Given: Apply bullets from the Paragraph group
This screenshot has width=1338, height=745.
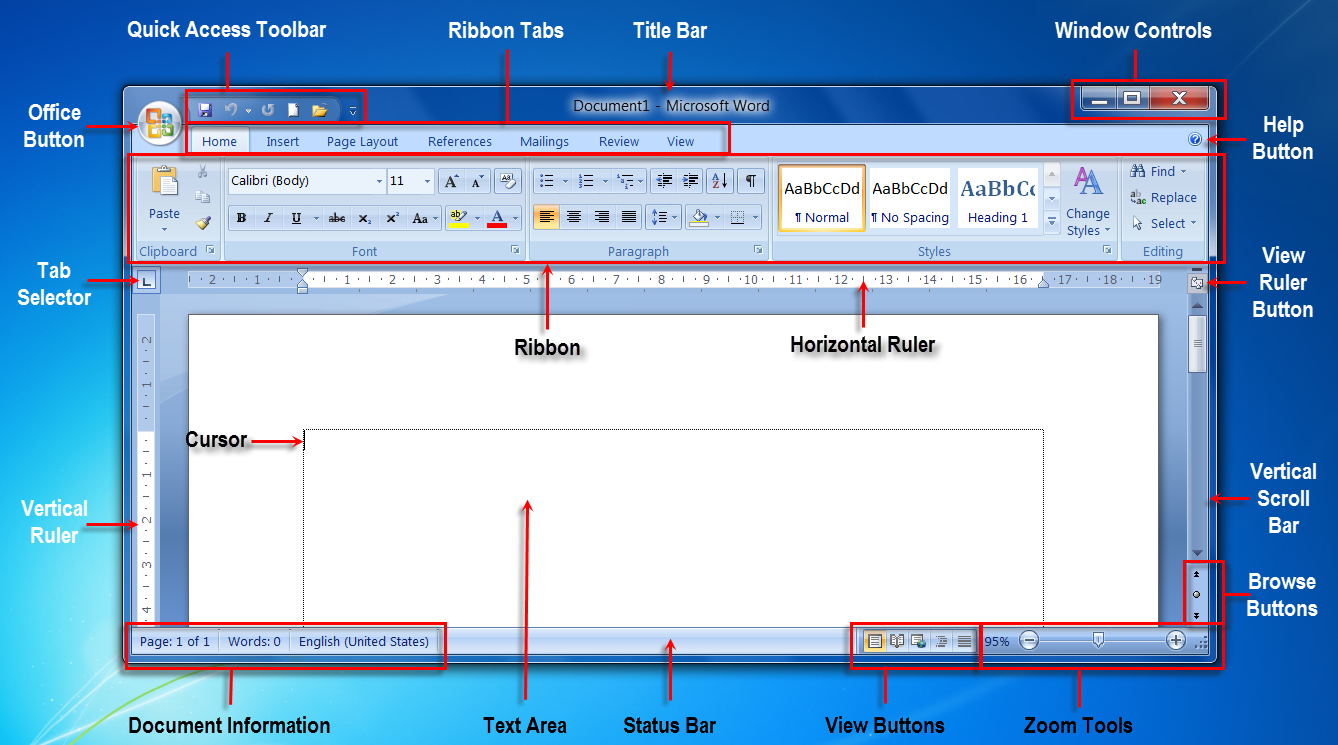Looking at the screenshot, I should pos(546,181).
